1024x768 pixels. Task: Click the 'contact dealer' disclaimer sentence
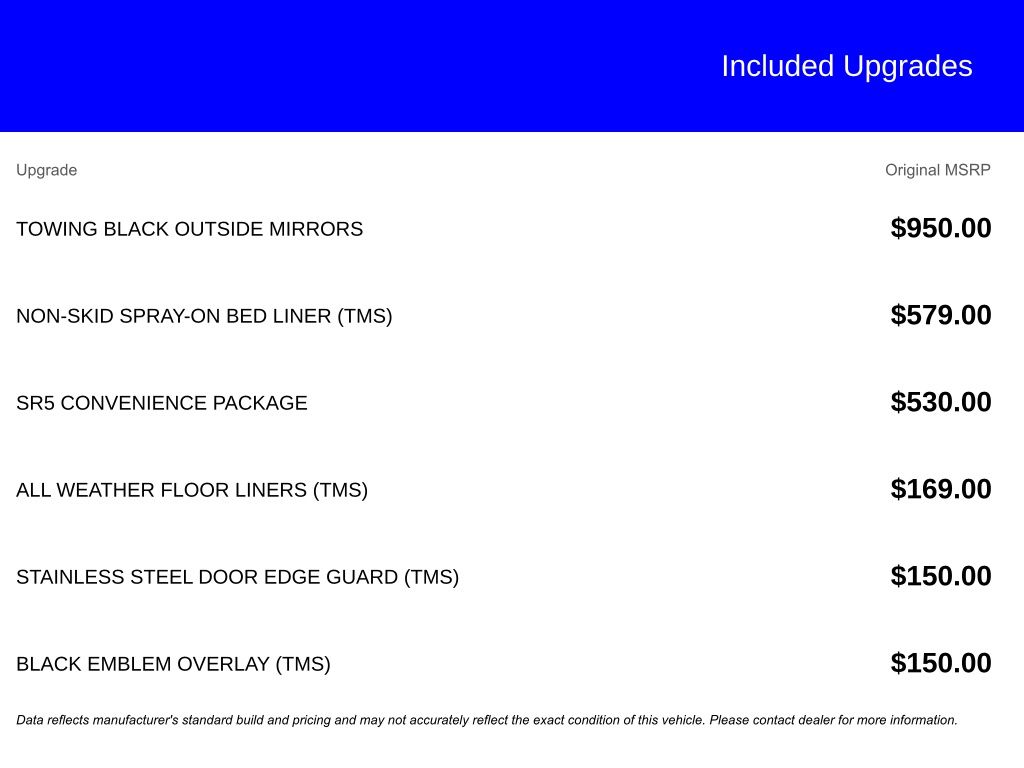(833, 720)
